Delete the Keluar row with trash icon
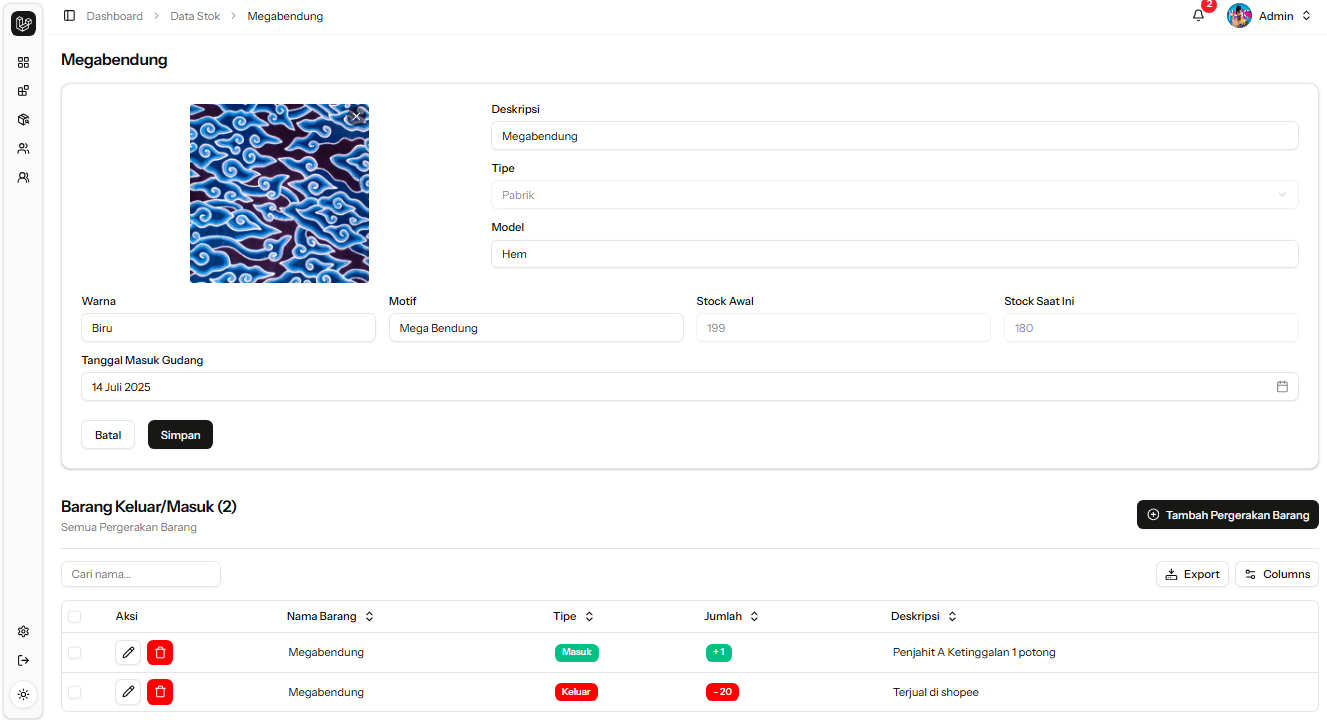The height and width of the screenshot is (720, 1327). 160,692
